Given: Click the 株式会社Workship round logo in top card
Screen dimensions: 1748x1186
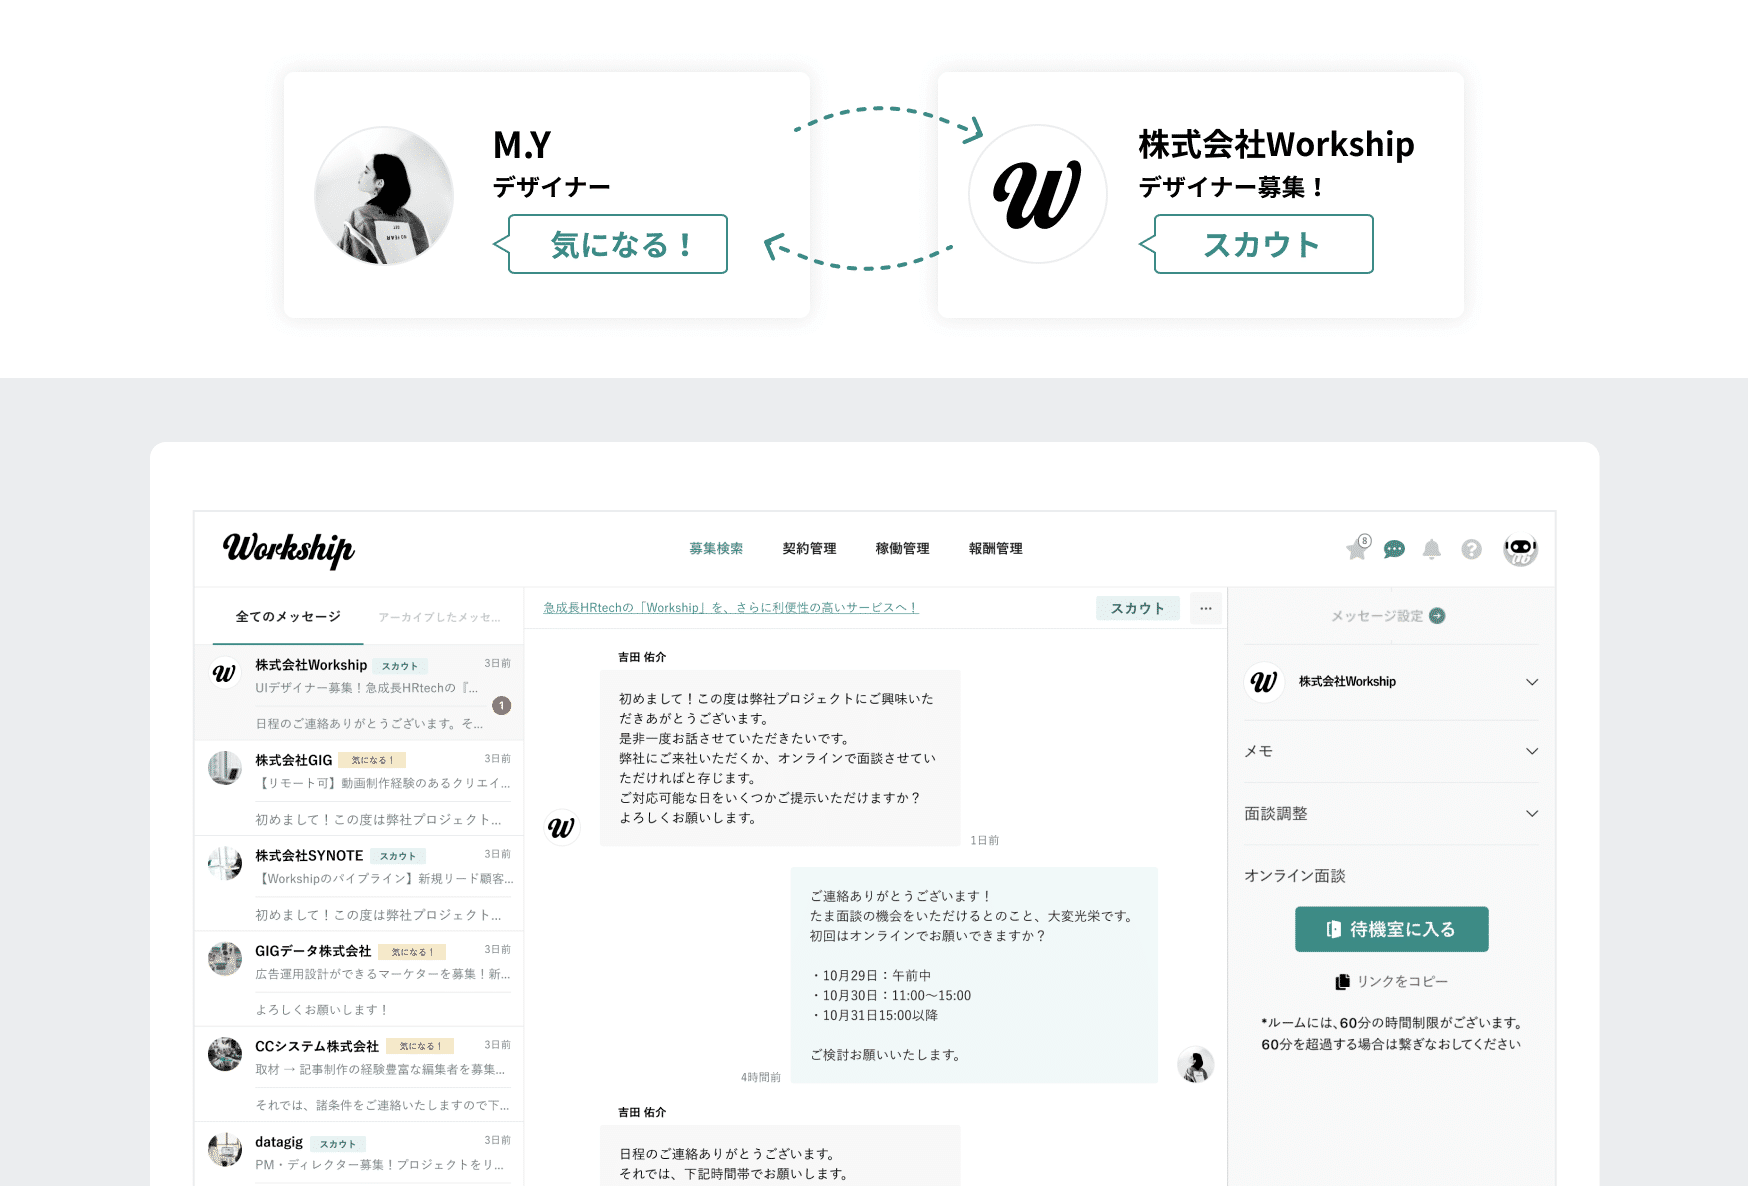Looking at the screenshot, I should pyautogui.click(x=1038, y=194).
